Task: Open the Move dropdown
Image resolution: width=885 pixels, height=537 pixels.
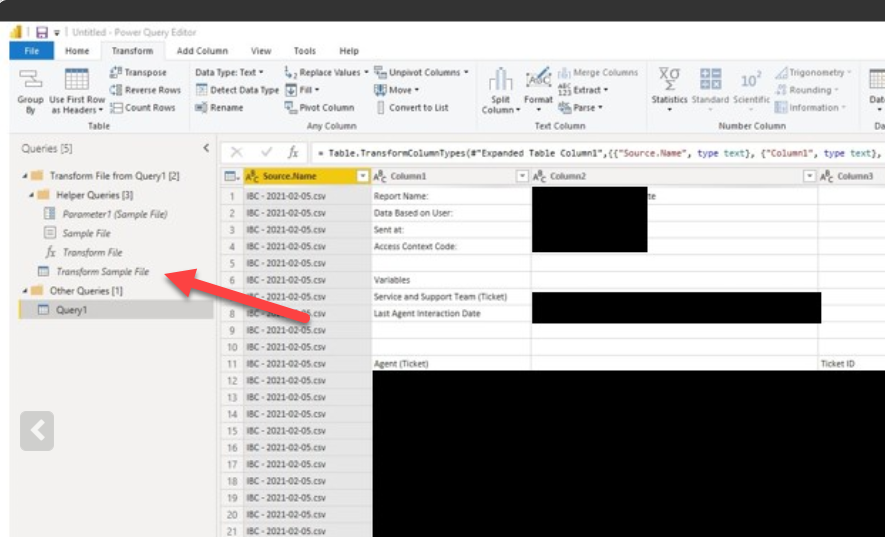Action: [397, 90]
